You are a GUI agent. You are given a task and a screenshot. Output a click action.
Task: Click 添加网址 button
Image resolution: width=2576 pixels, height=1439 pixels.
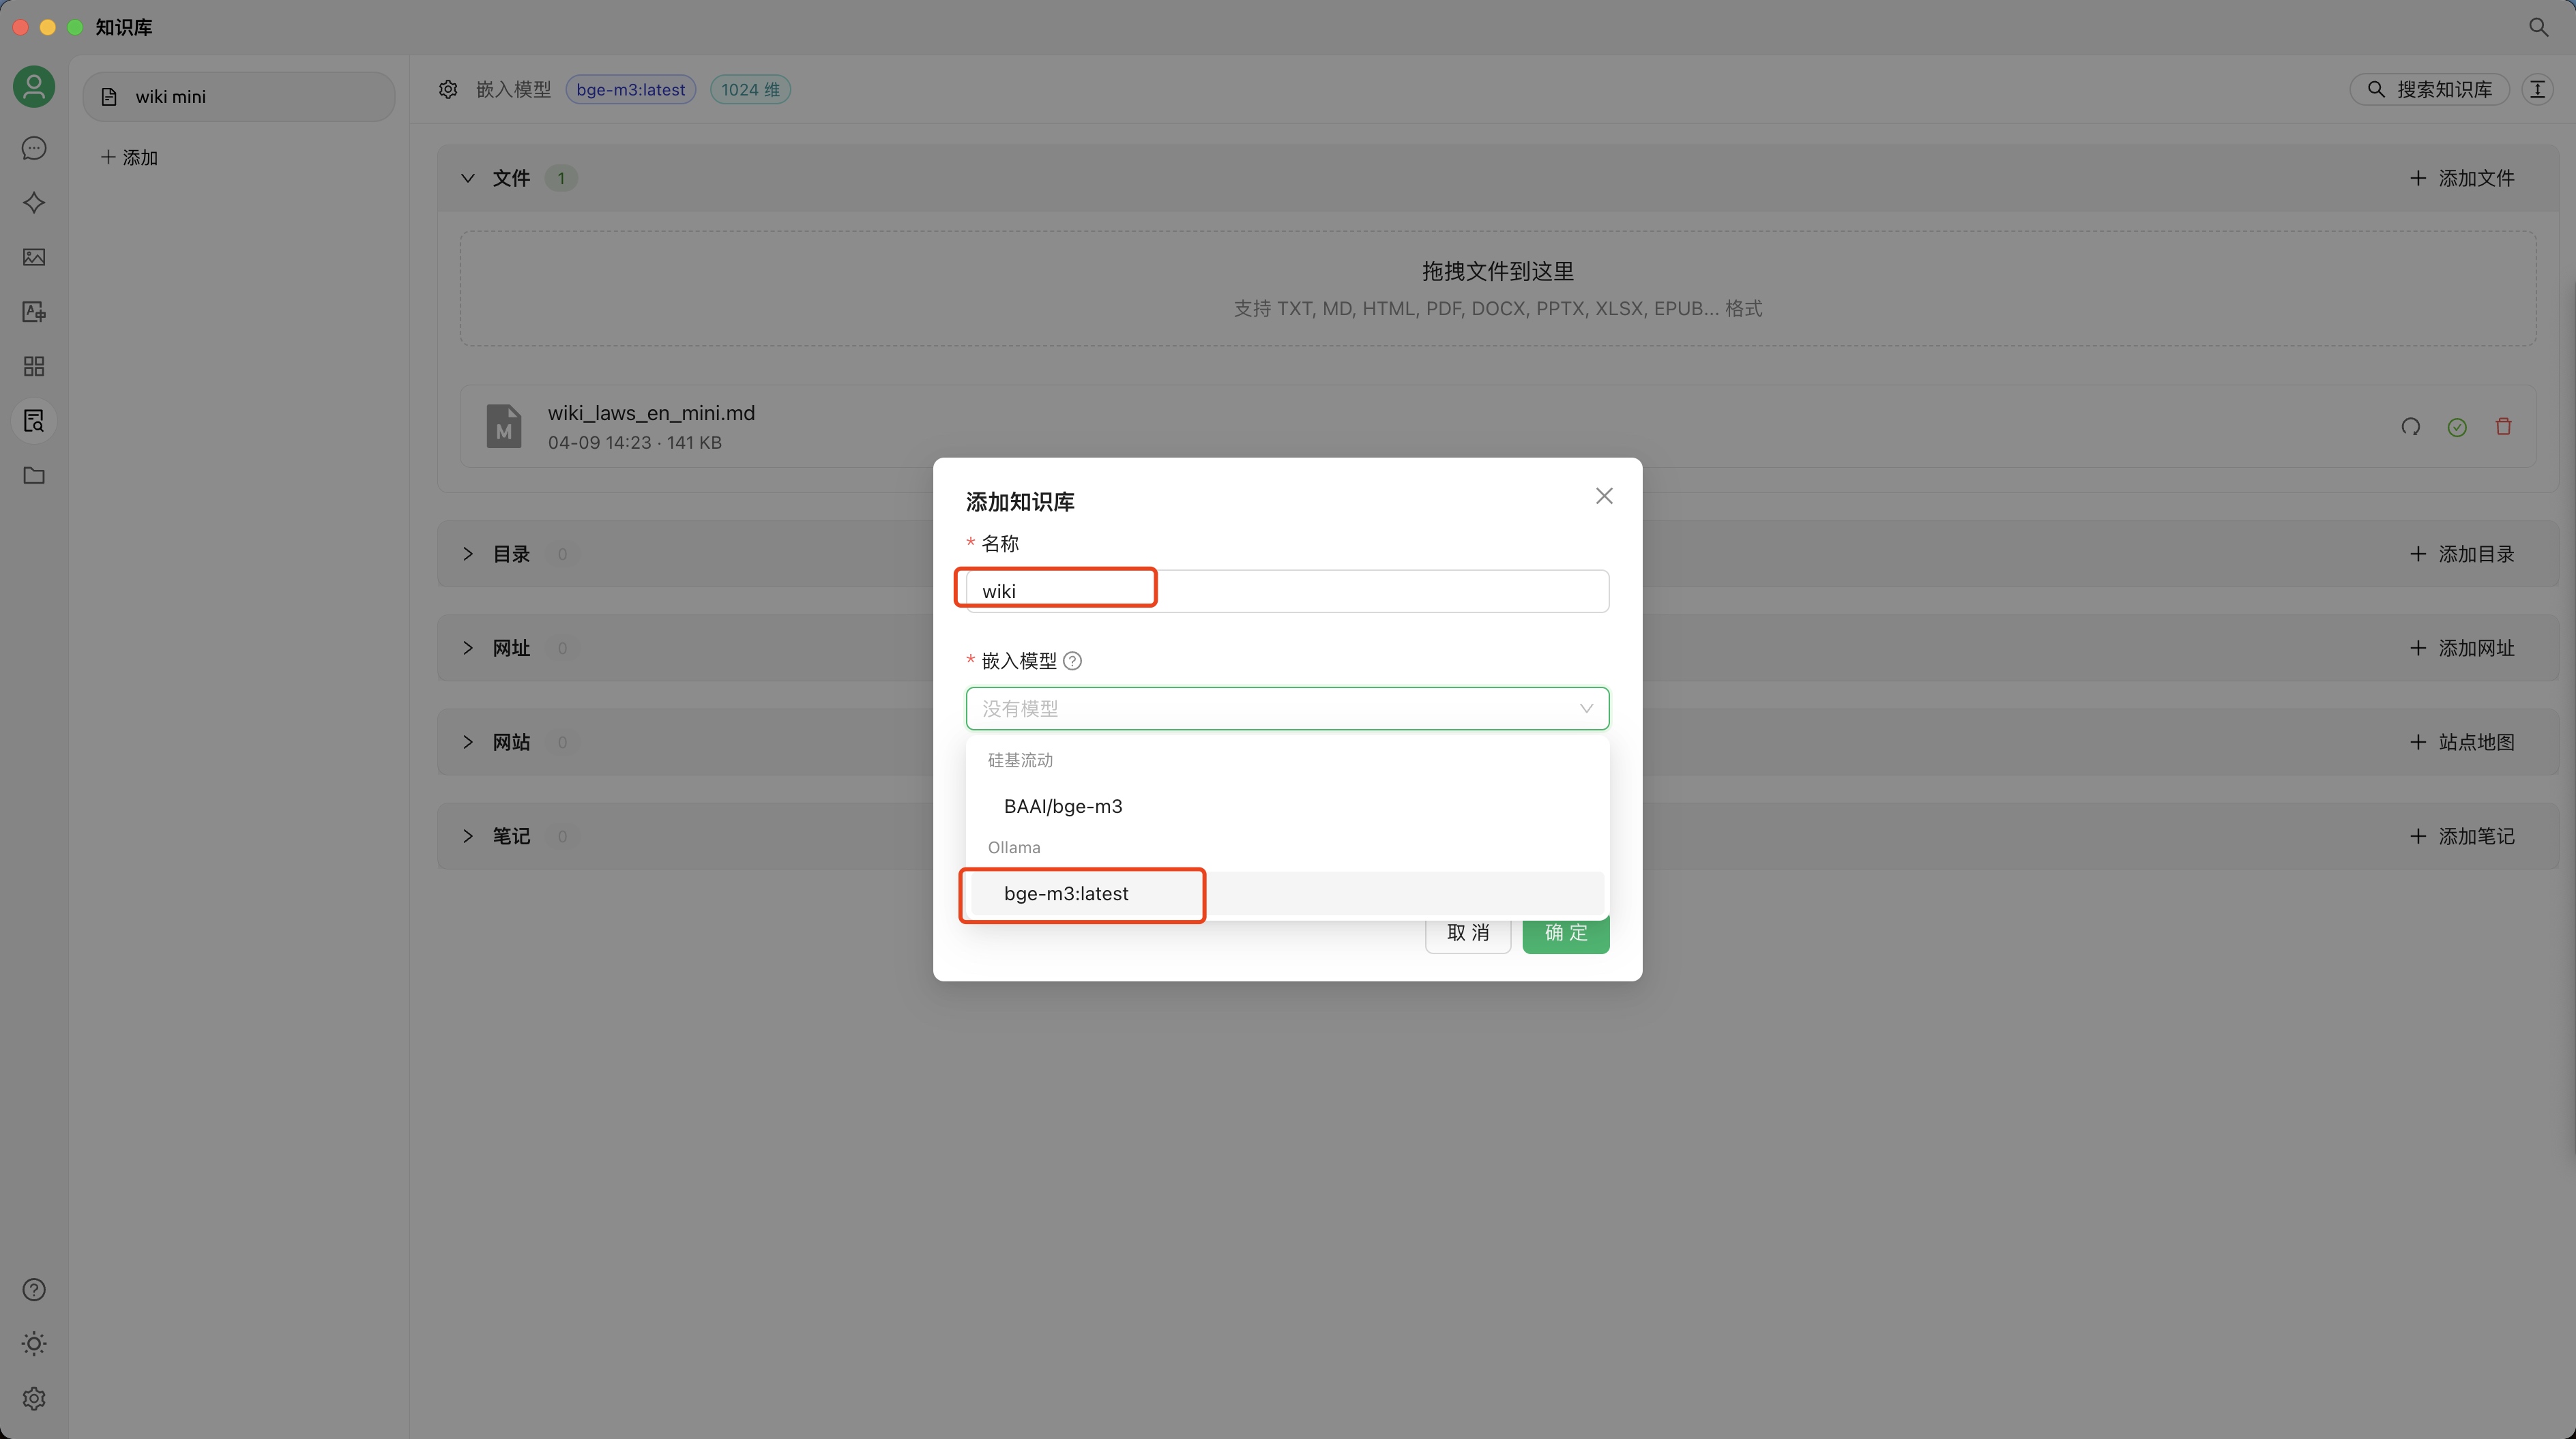(x=2461, y=648)
